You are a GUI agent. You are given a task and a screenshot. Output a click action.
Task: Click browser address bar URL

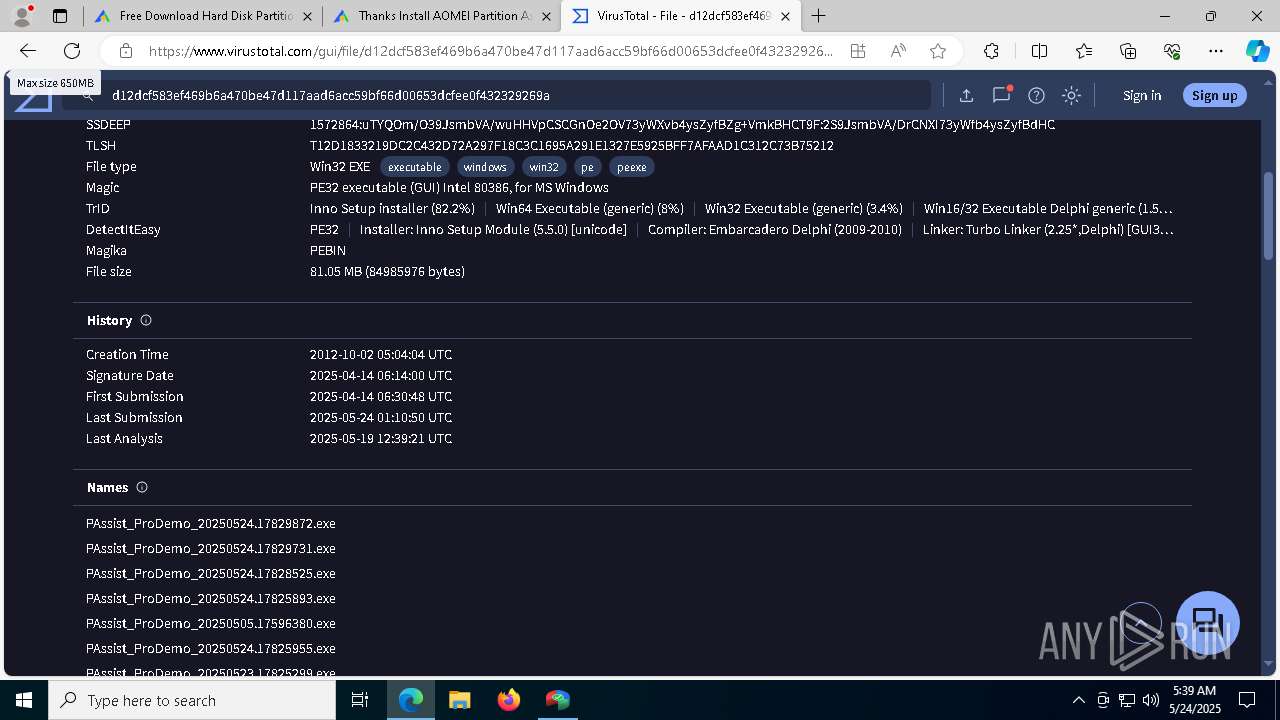[490, 51]
